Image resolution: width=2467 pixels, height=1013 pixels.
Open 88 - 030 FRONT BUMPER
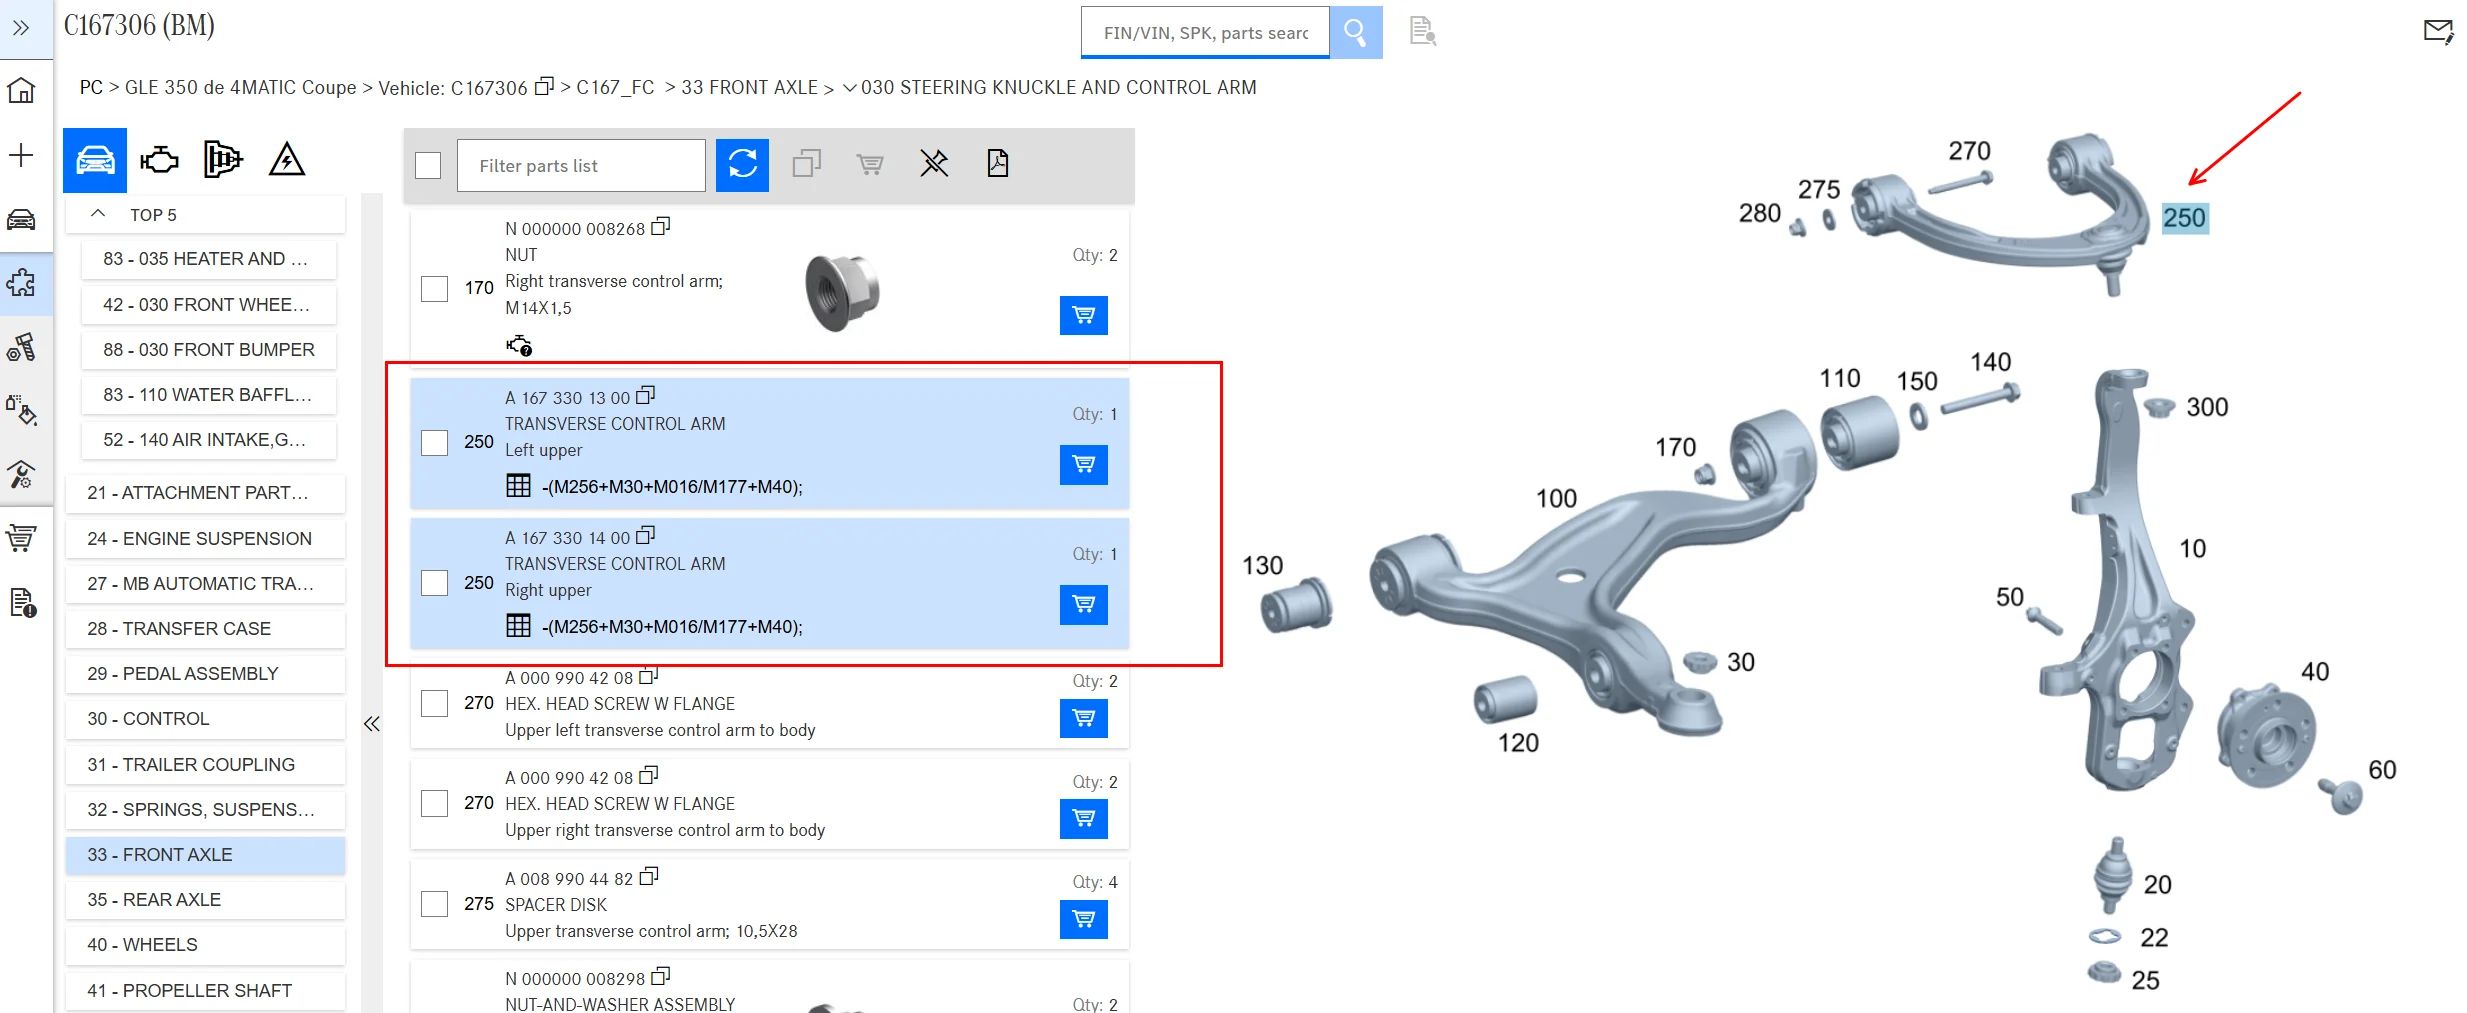click(209, 350)
